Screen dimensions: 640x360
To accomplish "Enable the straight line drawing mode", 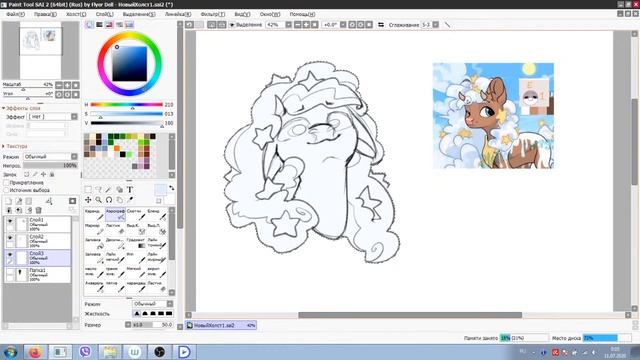I will point(447,25).
